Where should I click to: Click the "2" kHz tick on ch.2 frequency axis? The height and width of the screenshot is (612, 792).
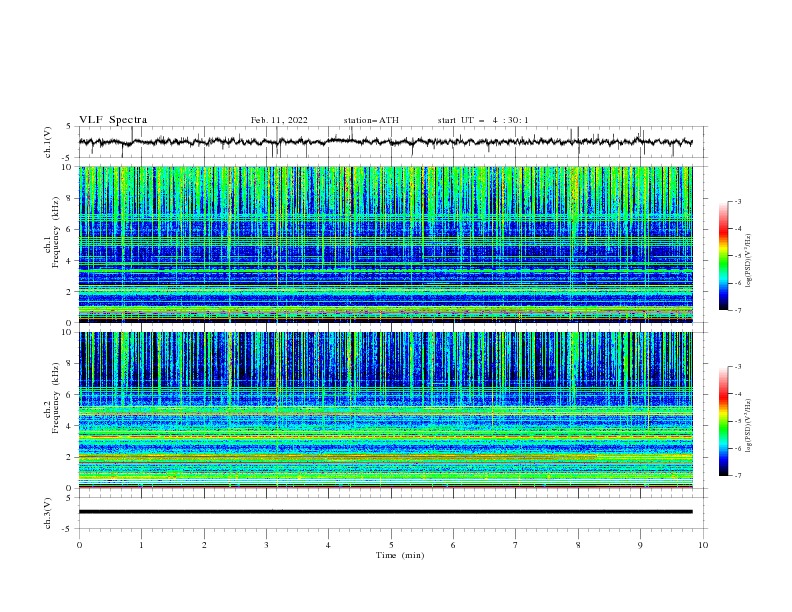pyautogui.click(x=69, y=457)
